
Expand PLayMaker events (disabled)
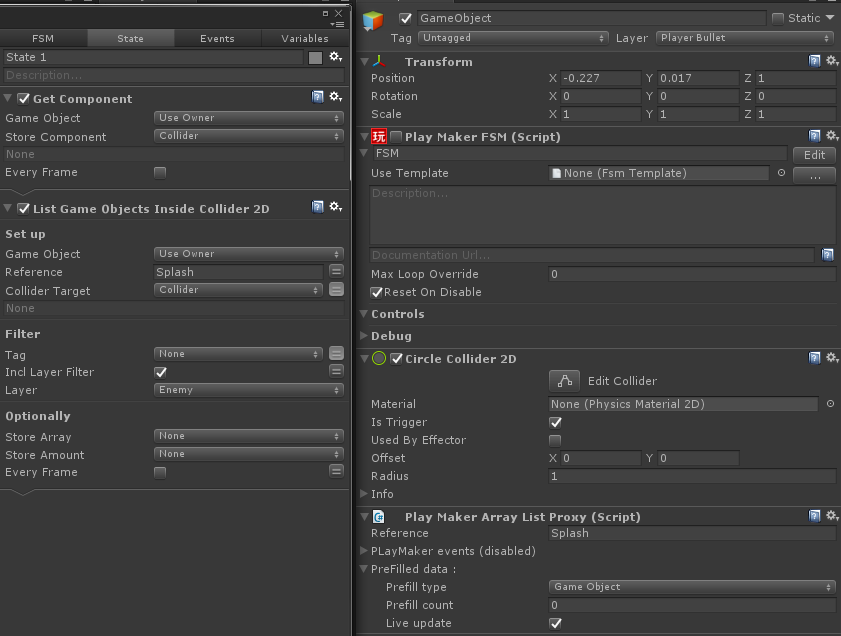(x=364, y=551)
